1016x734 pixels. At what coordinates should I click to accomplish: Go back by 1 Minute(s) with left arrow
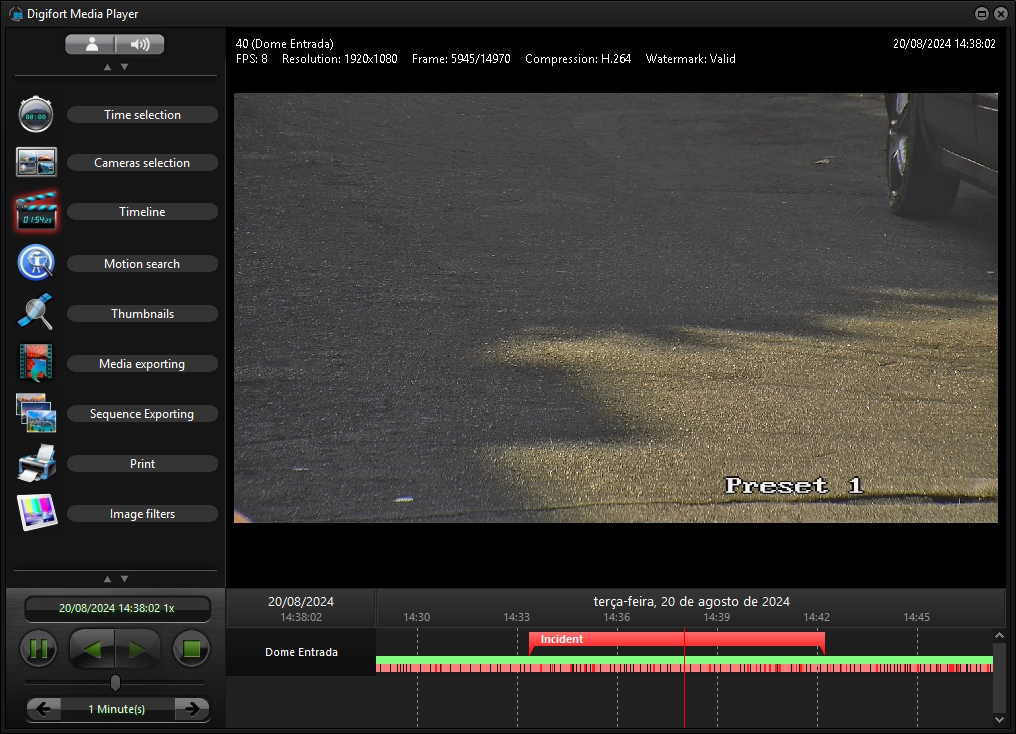point(43,709)
